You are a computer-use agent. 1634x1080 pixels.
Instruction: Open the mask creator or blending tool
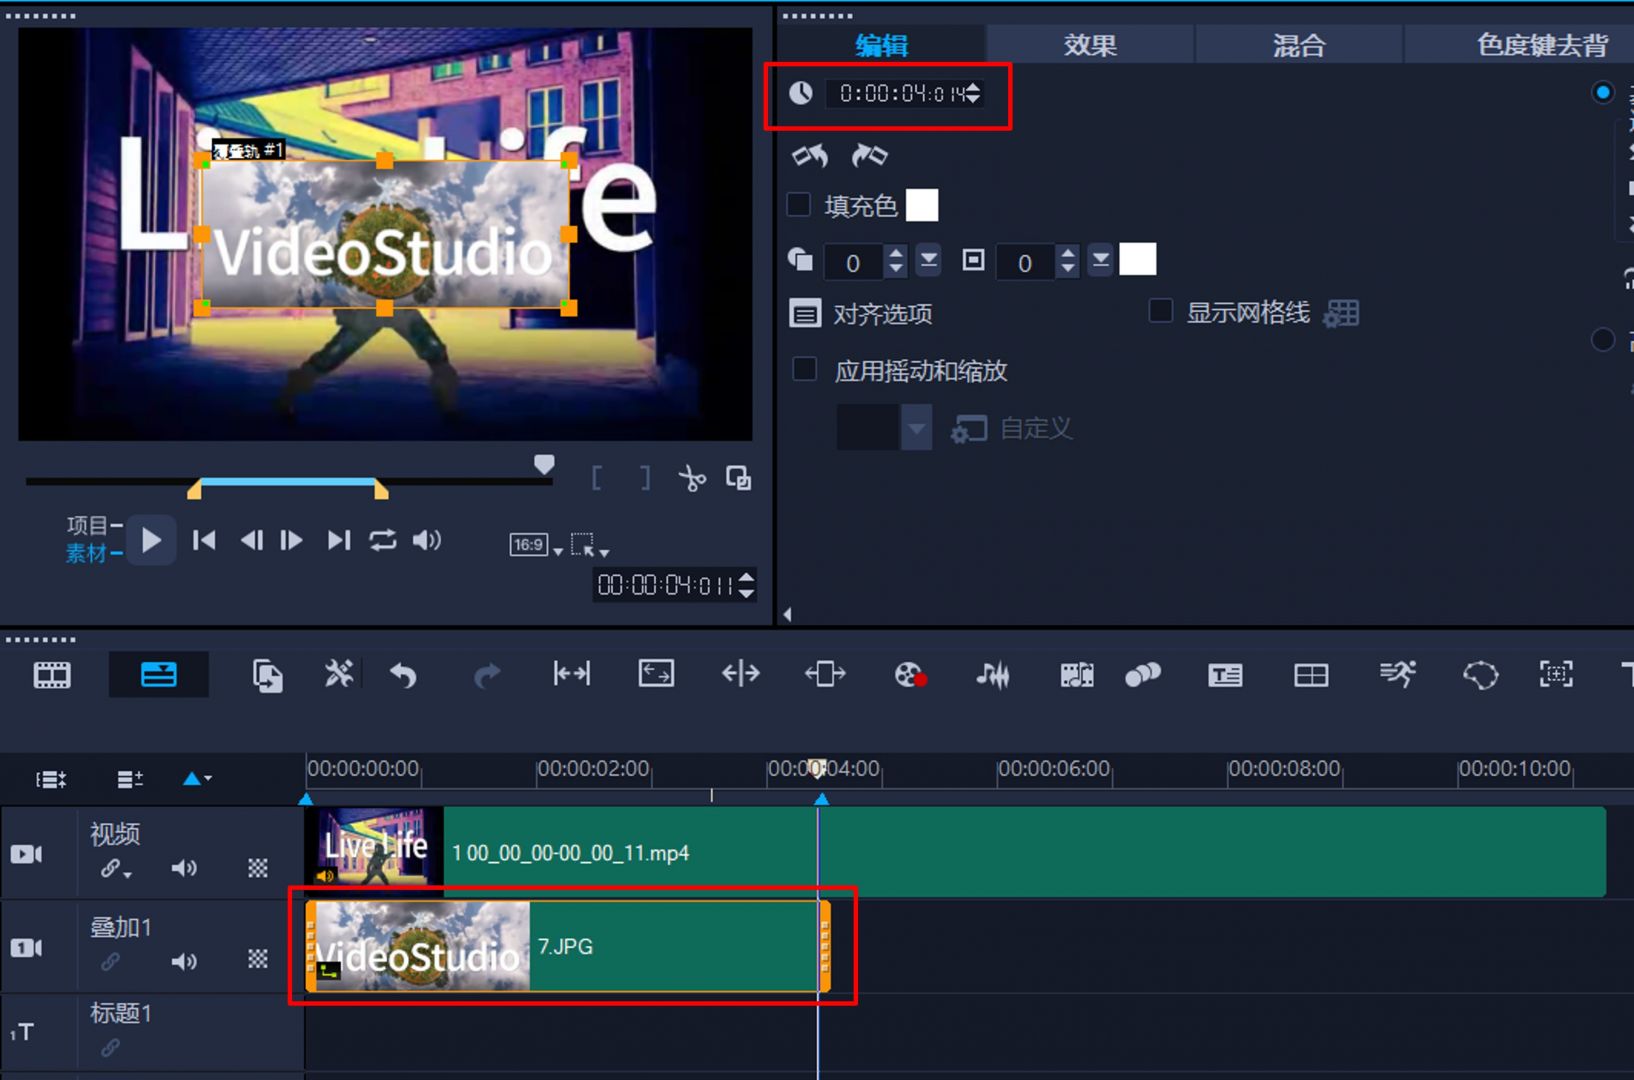(x=1143, y=676)
